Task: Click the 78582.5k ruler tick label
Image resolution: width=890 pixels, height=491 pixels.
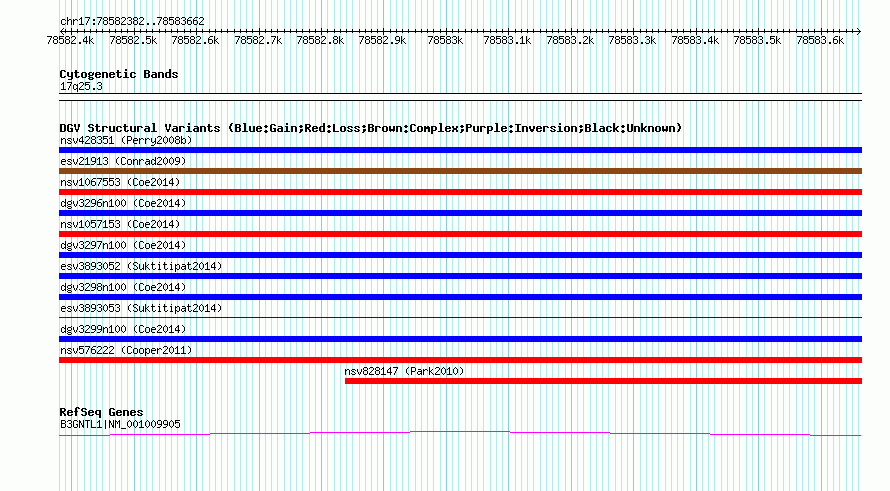Action: 133,40
